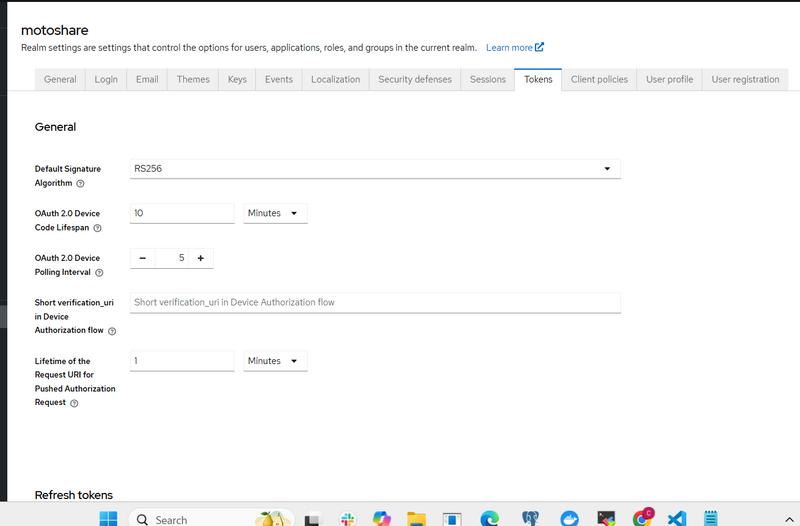Show help for OAuth 2.0 Device Code Lifespan
This screenshot has width=800, height=526.
click(x=97, y=228)
